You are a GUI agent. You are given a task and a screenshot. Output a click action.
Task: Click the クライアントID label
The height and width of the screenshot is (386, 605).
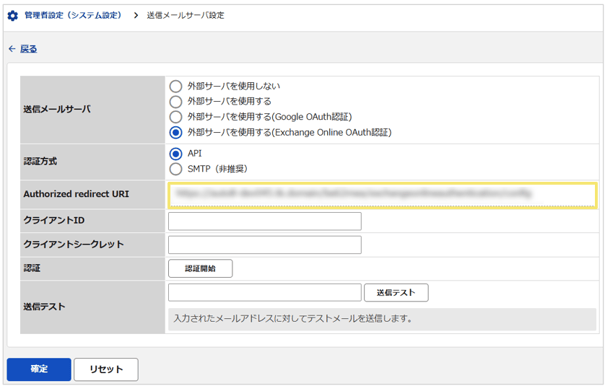pos(54,220)
